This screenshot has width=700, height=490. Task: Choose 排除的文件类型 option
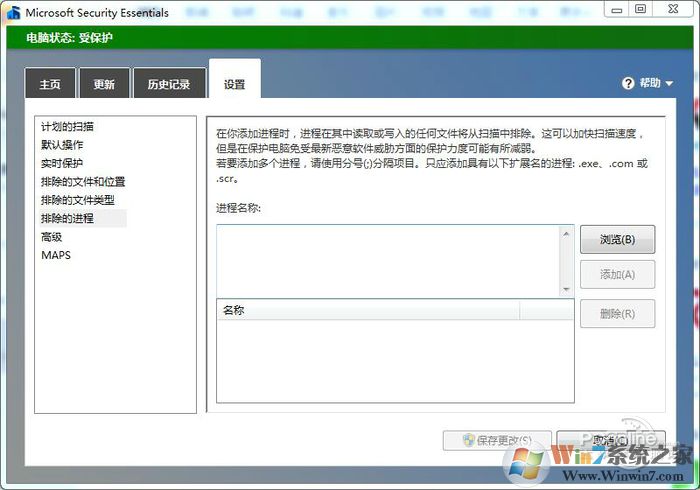coord(78,200)
